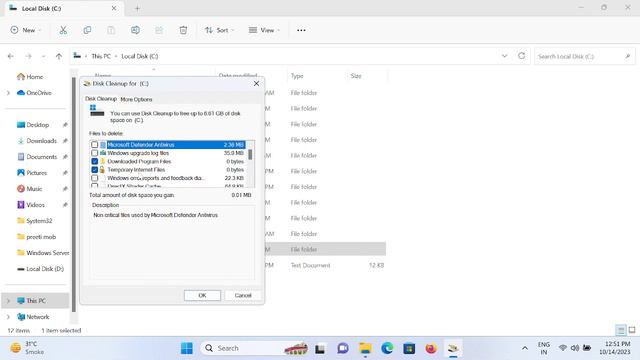This screenshot has width=640, height=360.
Task: Click the Type column header
Action: pos(297,76)
